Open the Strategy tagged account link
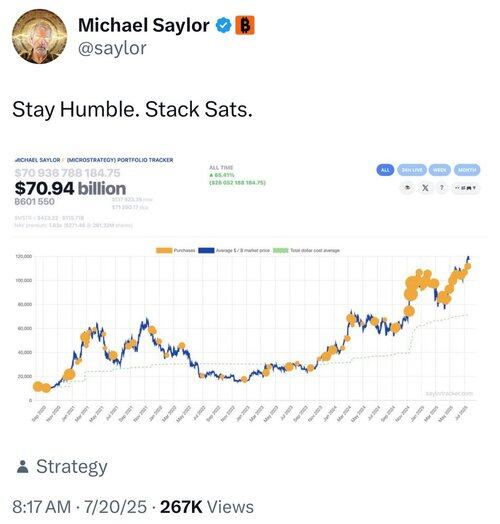The image size is (500, 524). point(72,467)
